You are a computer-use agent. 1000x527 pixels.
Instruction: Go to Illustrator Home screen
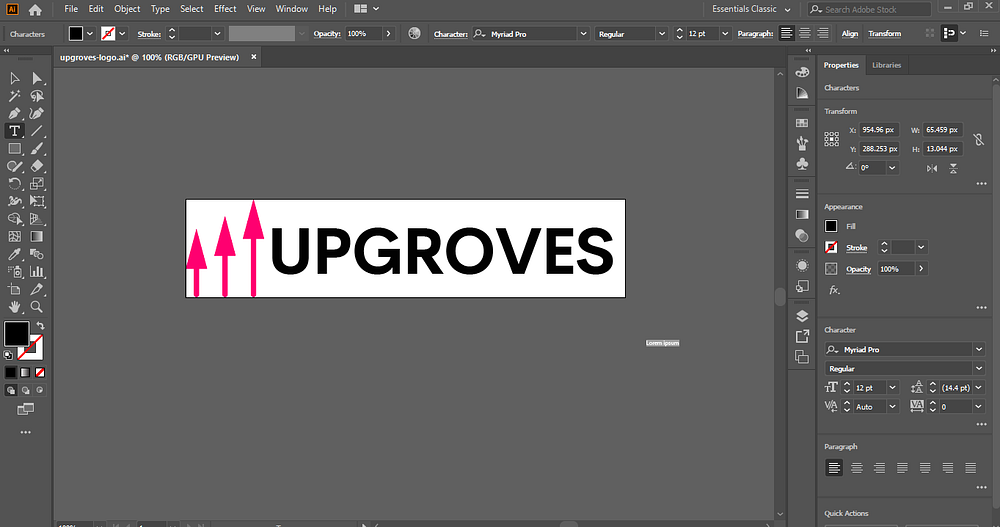35,10
